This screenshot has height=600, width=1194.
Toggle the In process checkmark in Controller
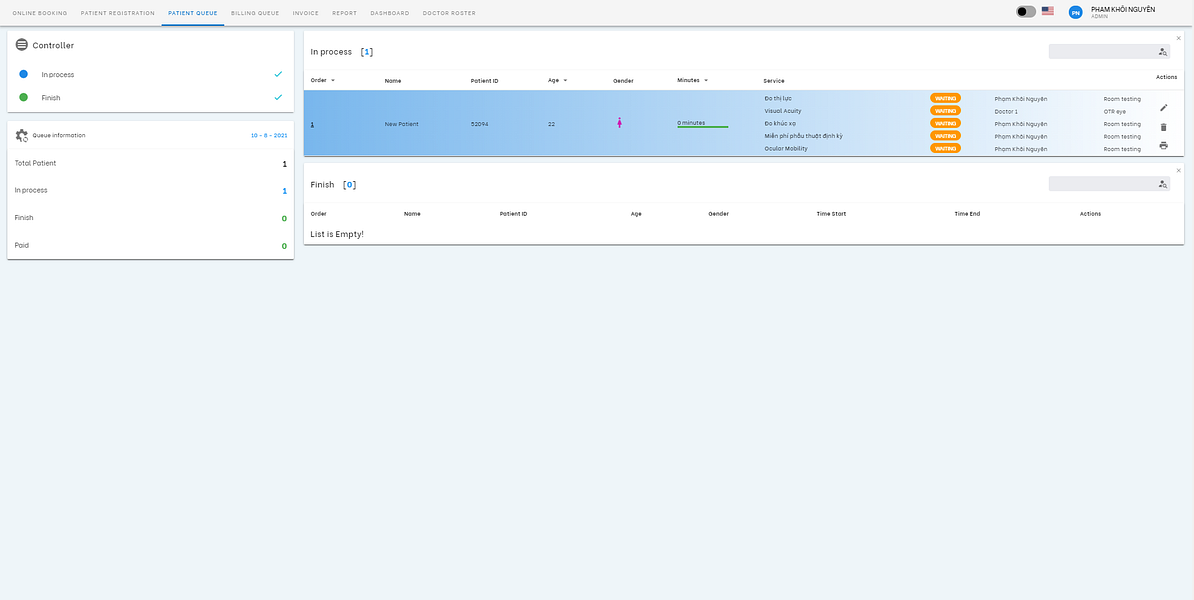tap(278, 74)
